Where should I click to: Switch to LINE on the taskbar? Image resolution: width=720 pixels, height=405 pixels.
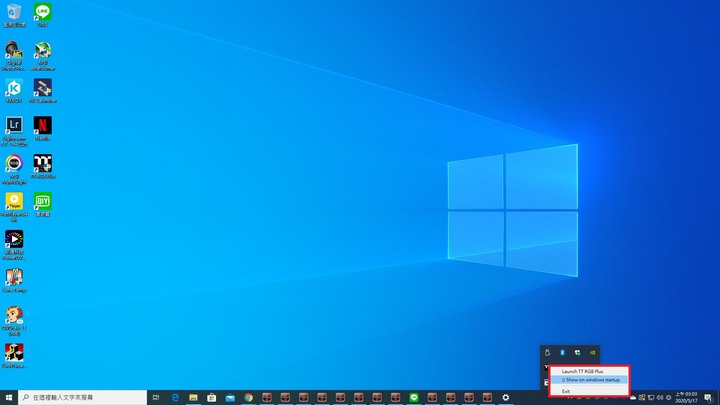click(x=414, y=397)
